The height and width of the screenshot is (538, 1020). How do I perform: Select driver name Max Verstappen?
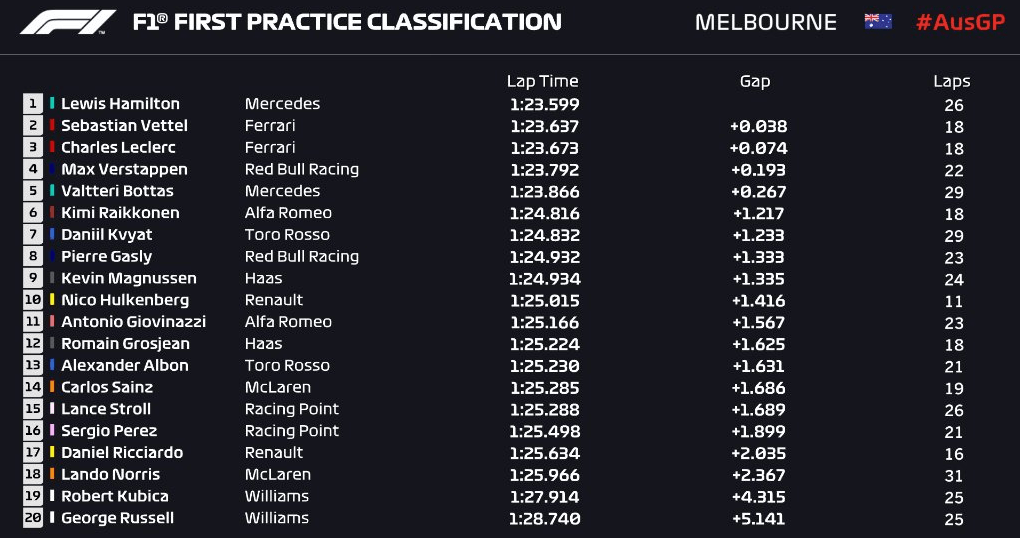(124, 169)
